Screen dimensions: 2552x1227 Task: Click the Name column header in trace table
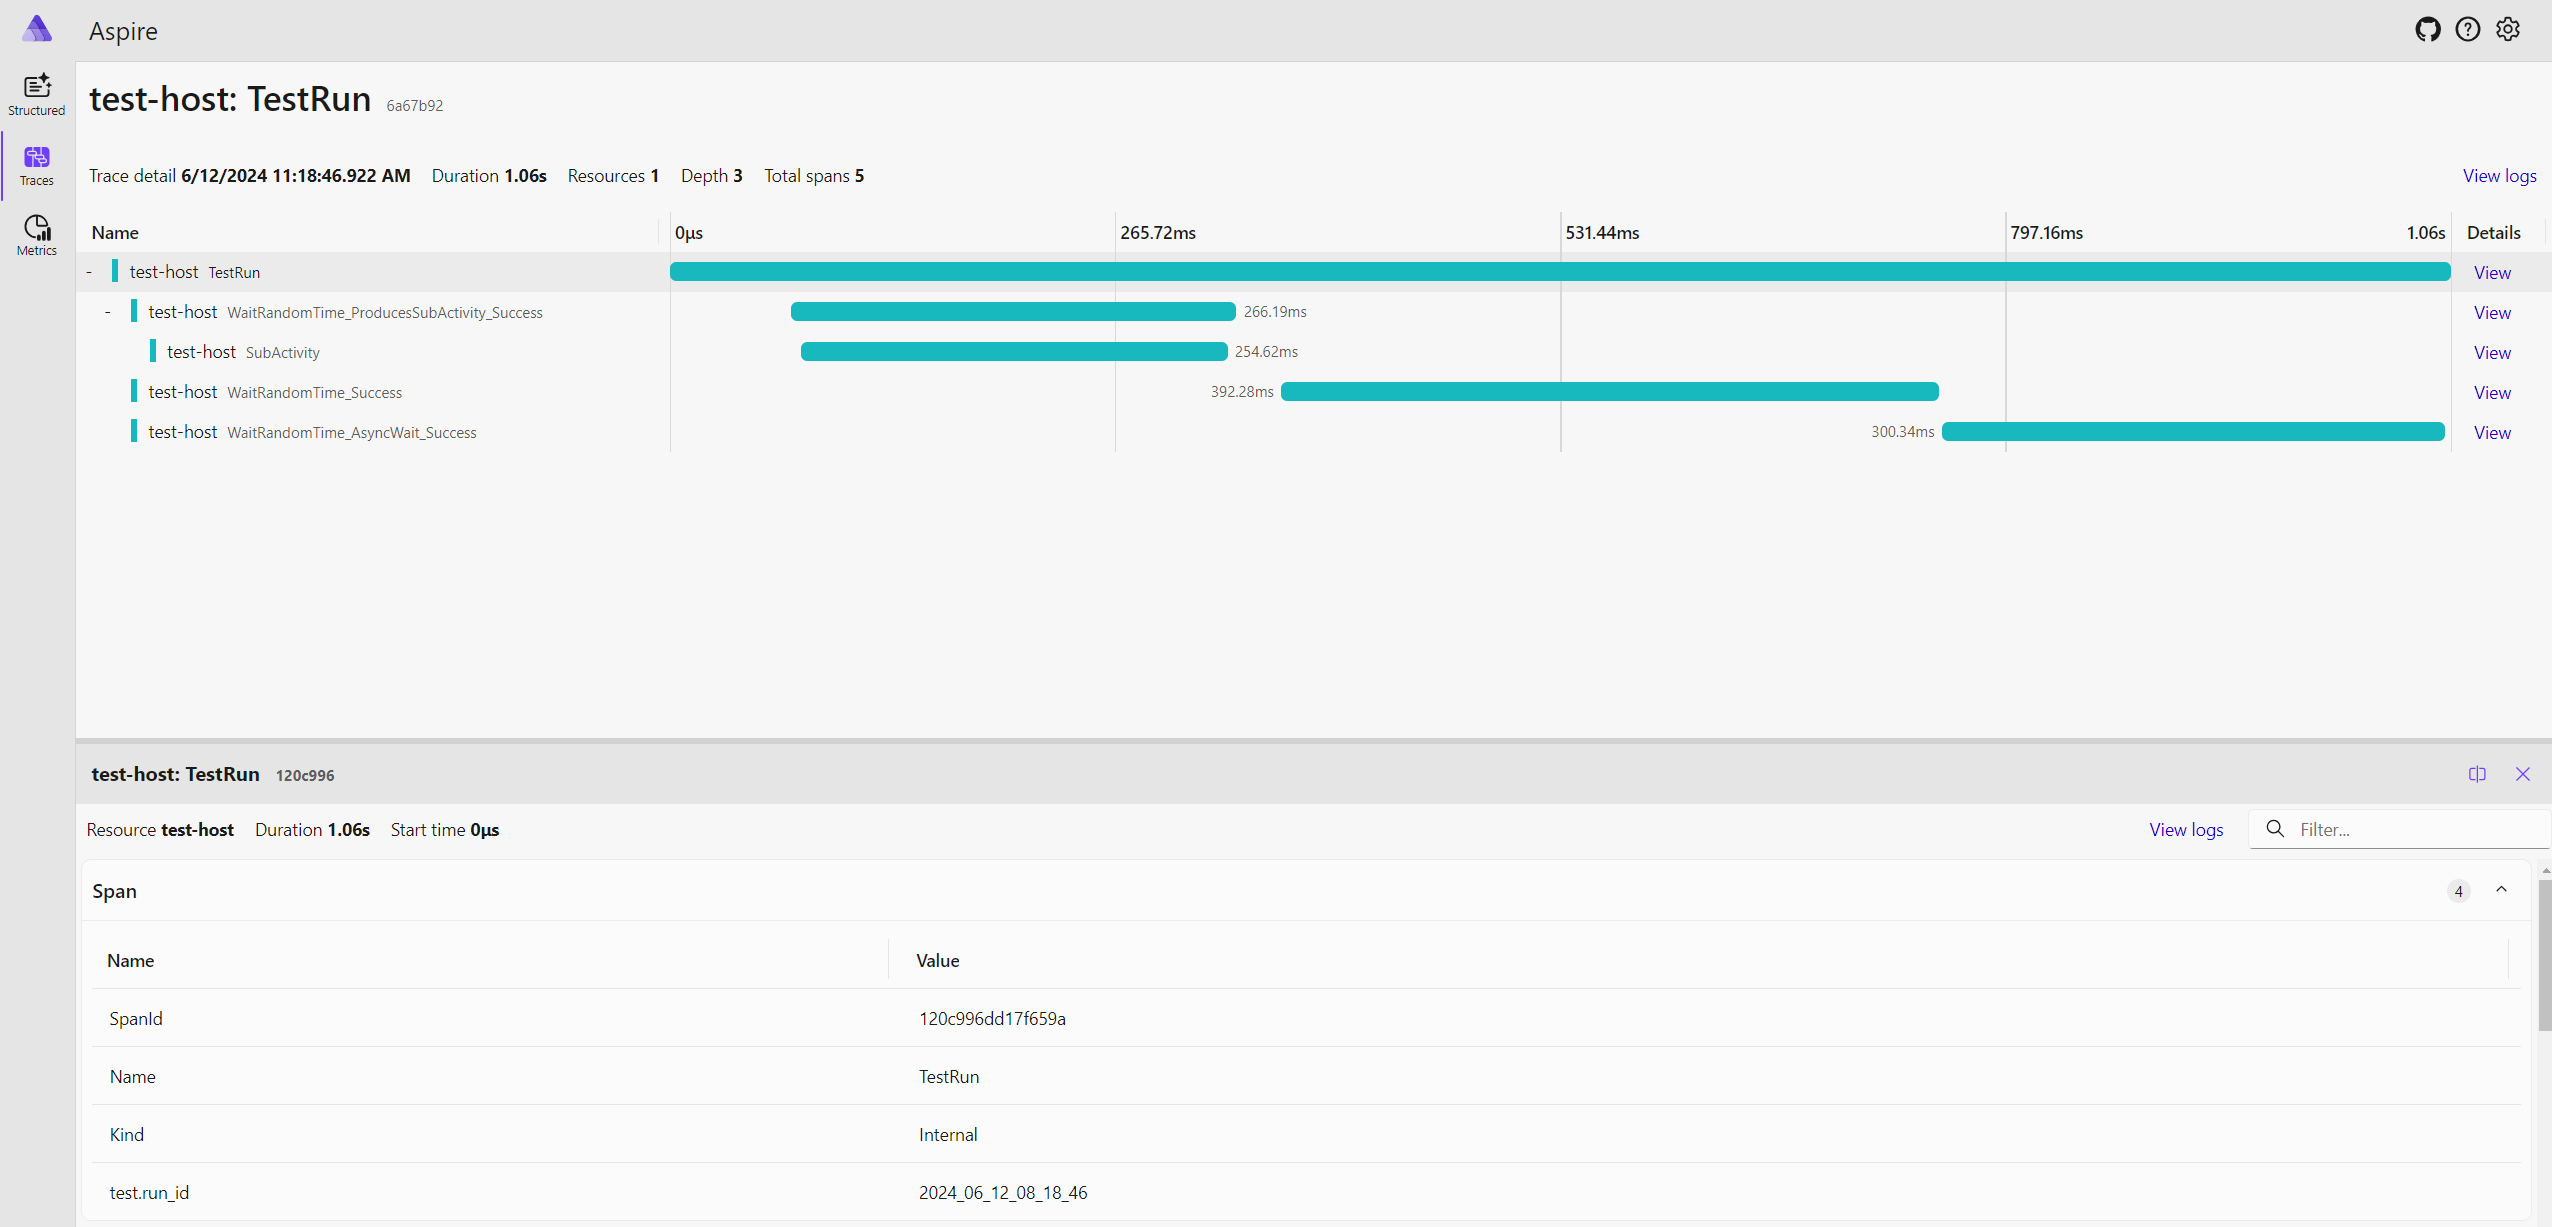[115, 233]
